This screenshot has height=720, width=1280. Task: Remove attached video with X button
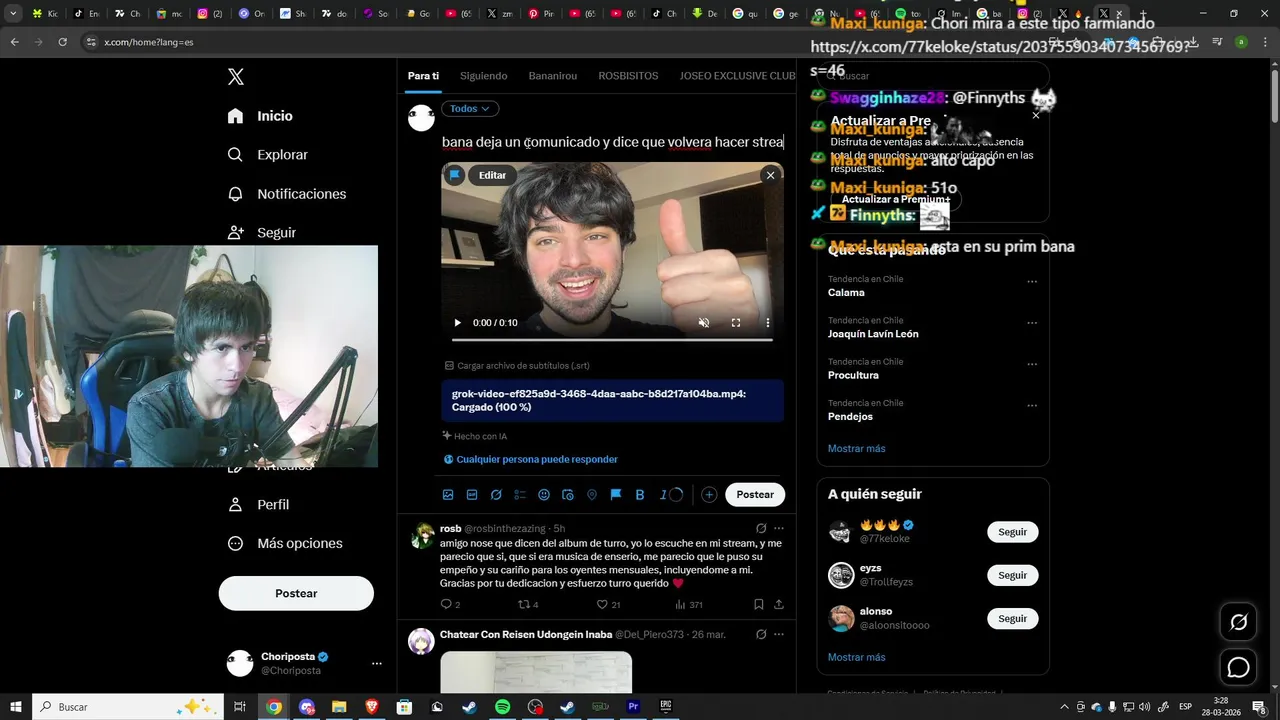click(770, 175)
